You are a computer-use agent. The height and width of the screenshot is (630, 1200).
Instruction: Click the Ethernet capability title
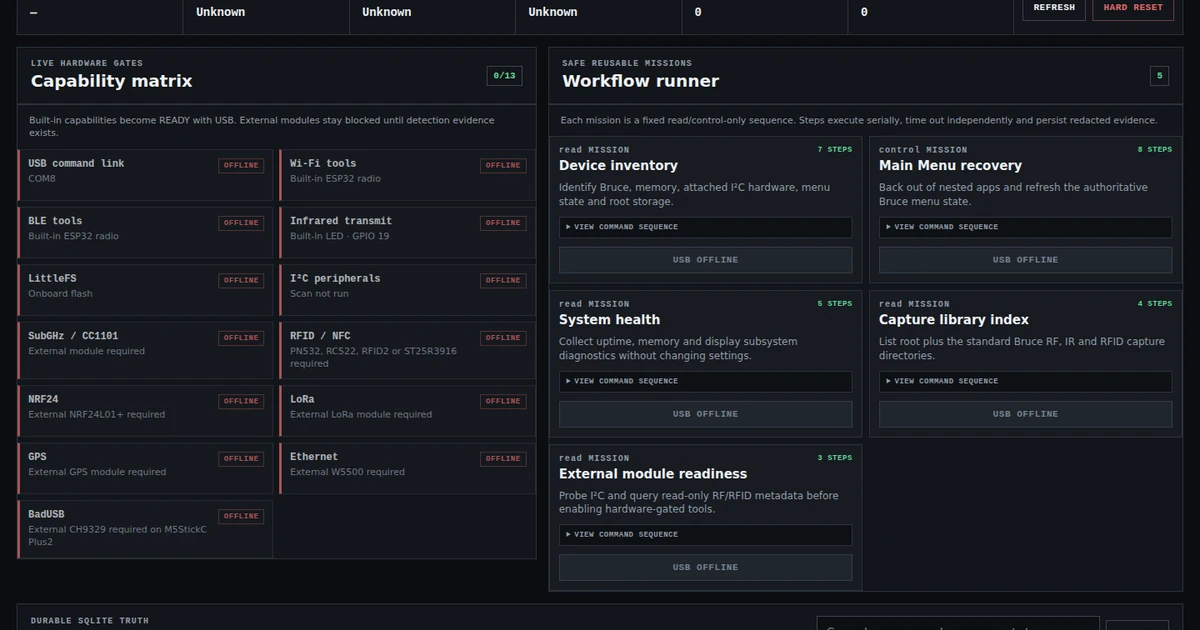(x=314, y=457)
